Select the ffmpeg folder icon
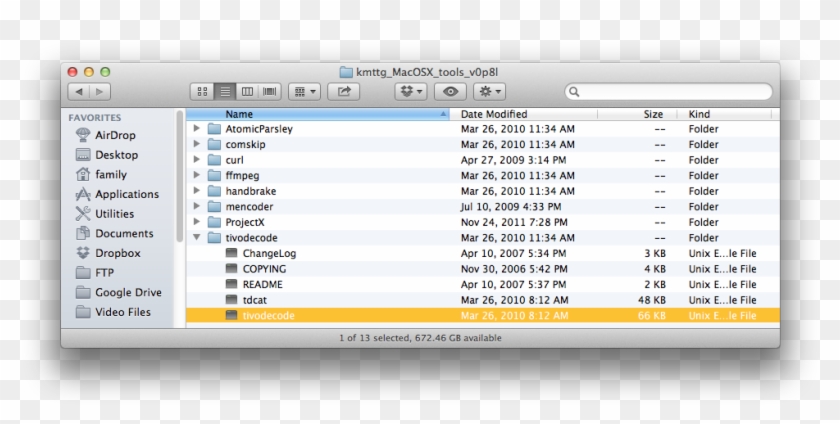Image resolution: width=840 pixels, height=424 pixels. click(214, 175)
